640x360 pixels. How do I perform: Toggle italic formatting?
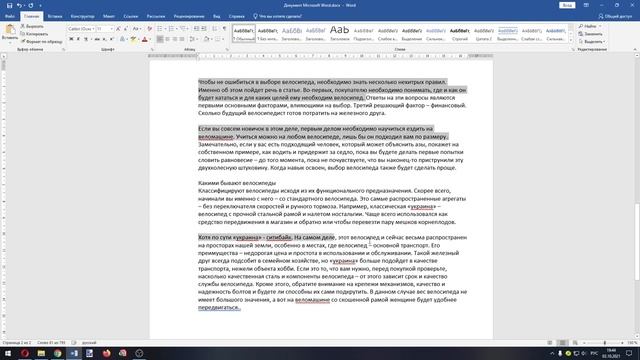pos(78,39)
